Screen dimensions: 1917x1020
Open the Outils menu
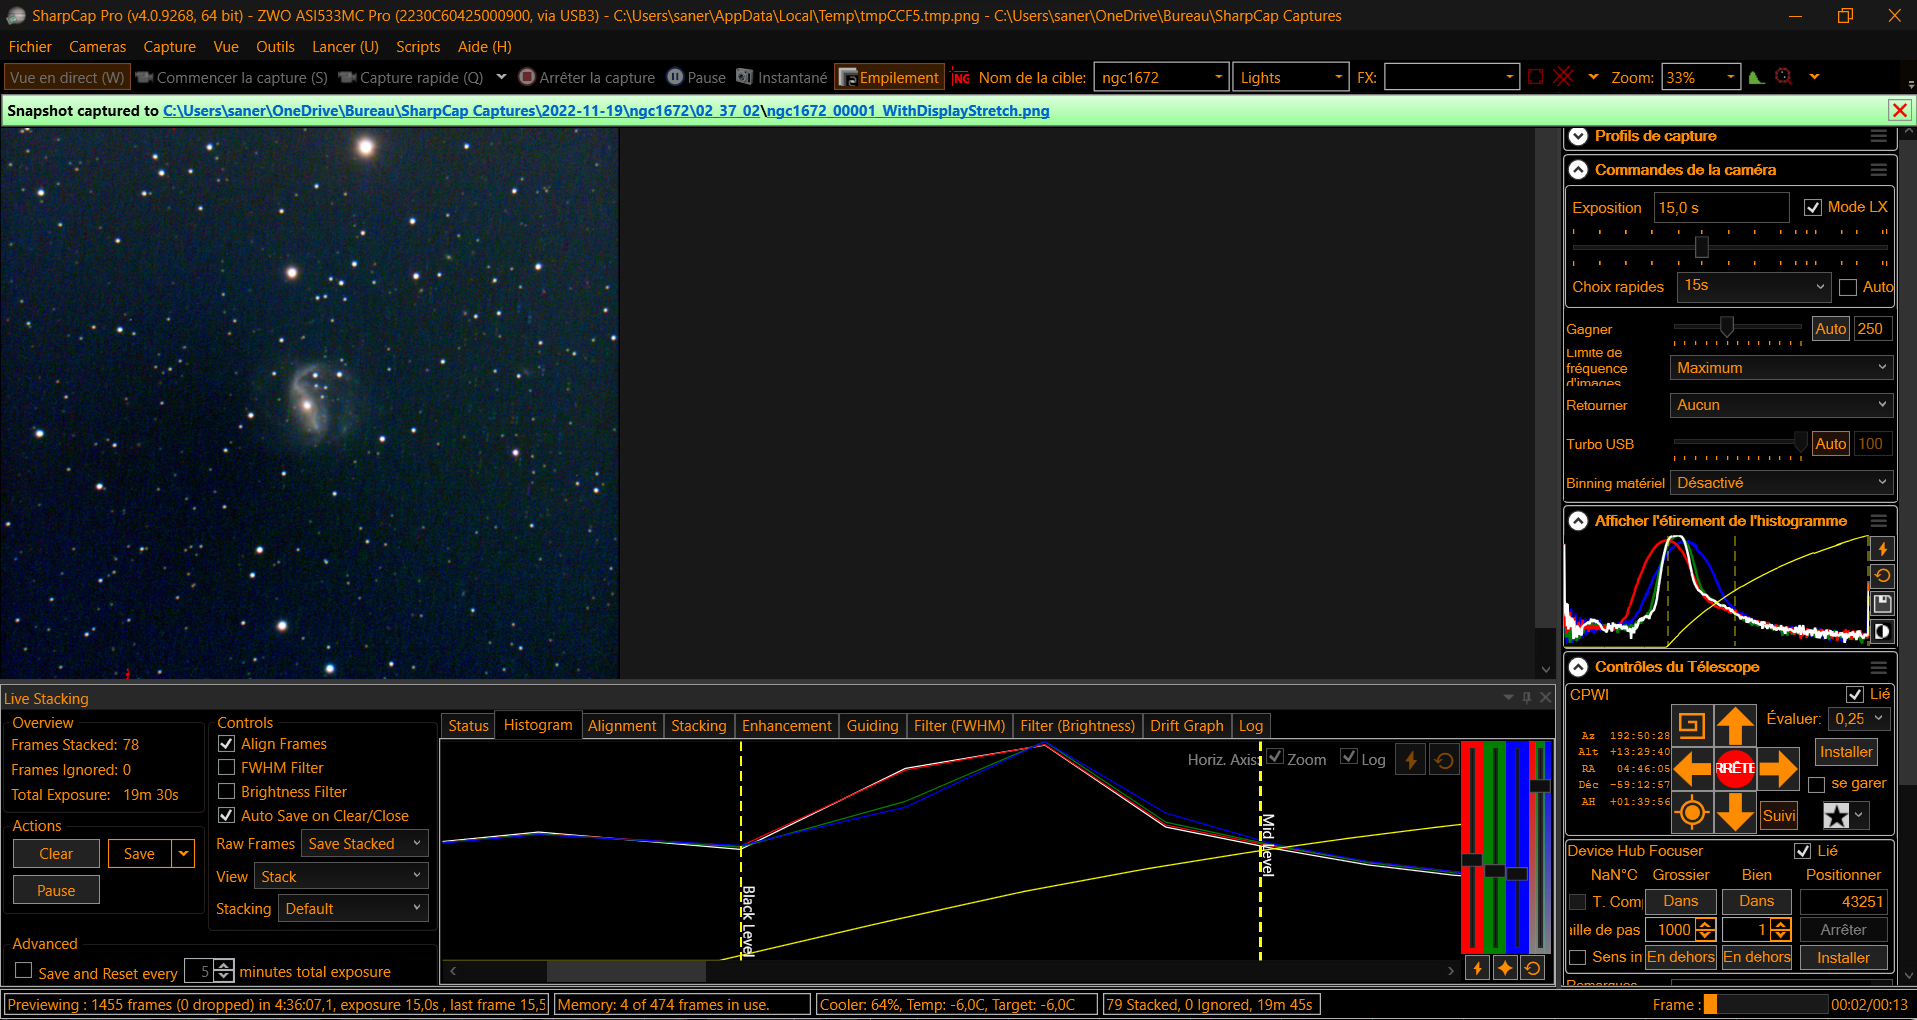pyautogui.click(x=275, y=47)
